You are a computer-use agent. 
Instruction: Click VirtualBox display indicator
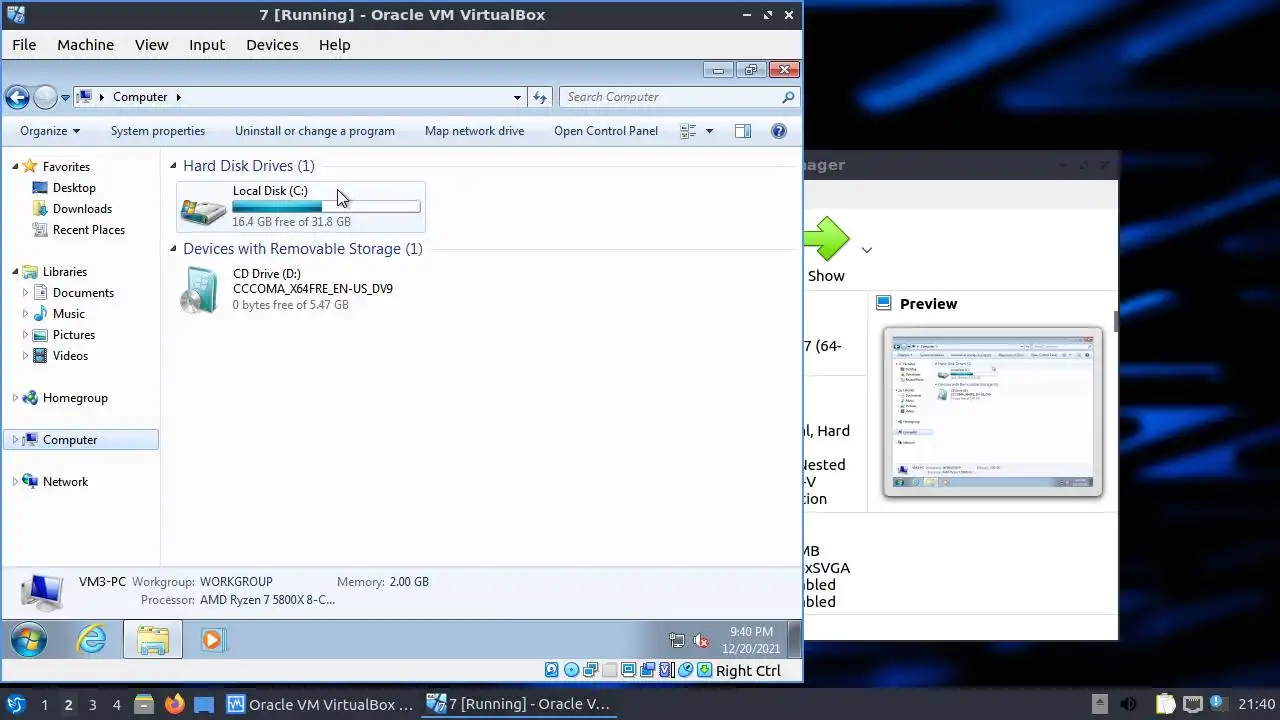628,670
